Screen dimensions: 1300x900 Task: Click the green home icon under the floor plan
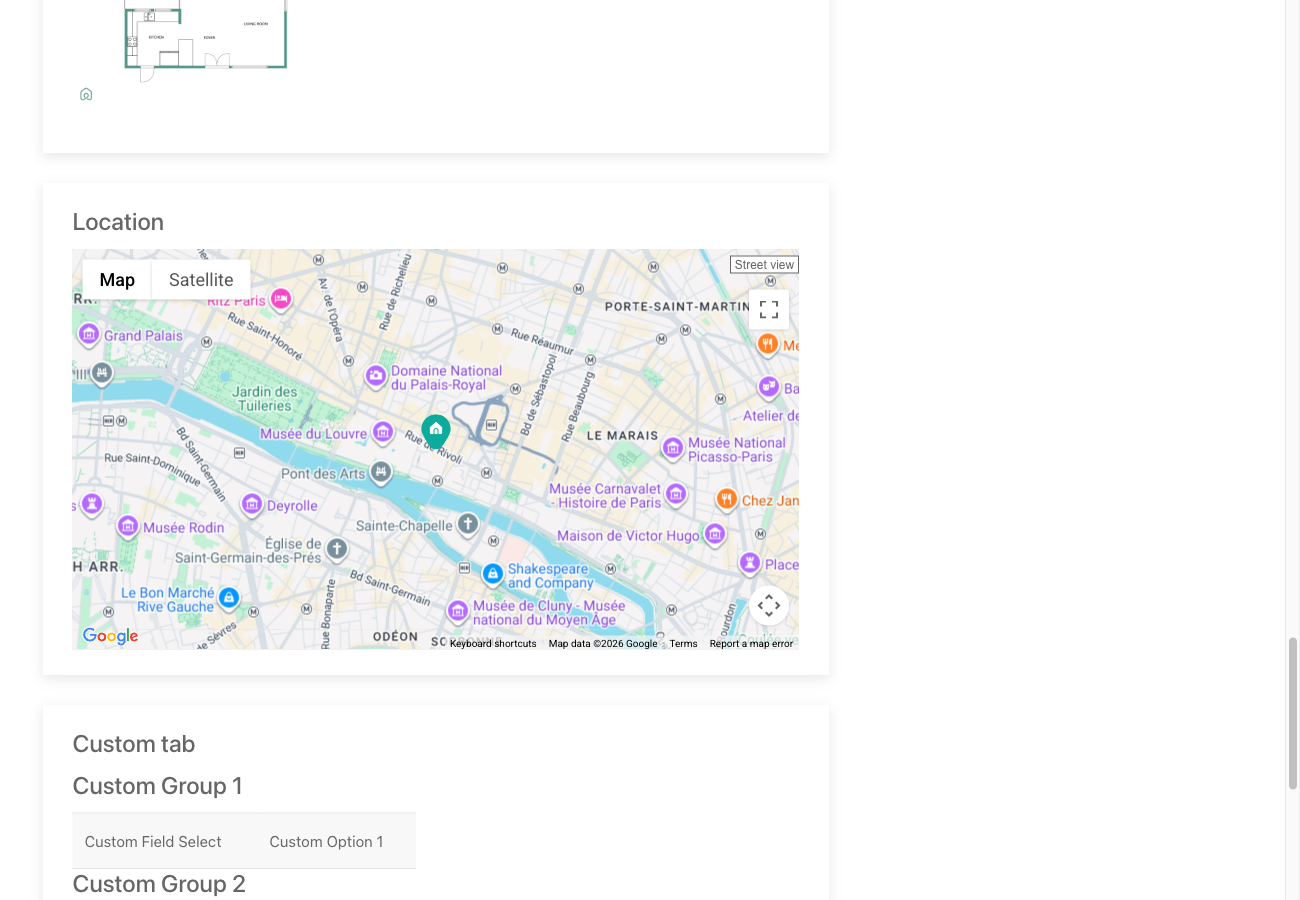[86, 93]
